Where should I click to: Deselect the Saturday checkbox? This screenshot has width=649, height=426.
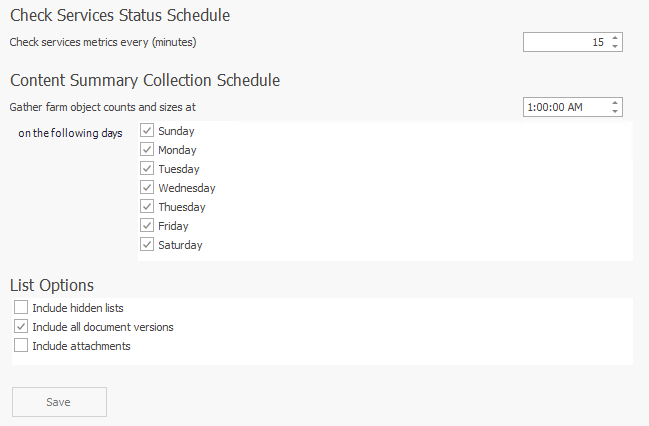(147, 245)
